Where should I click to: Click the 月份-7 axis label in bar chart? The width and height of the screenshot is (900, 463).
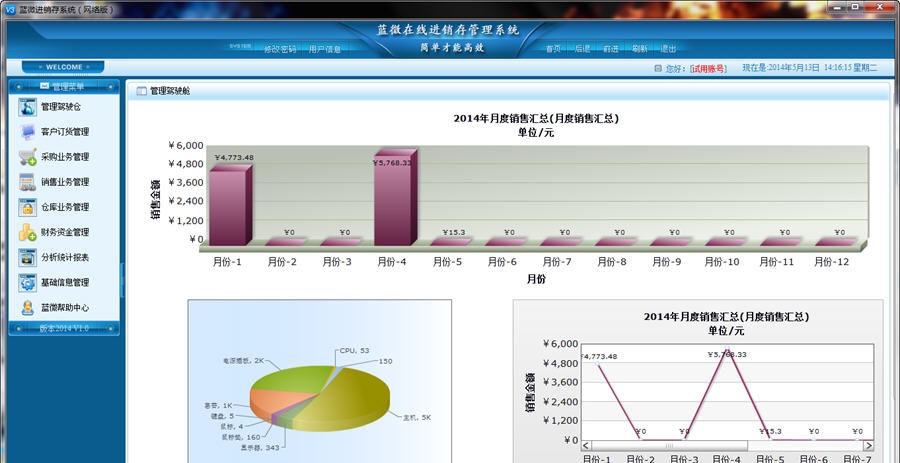pyautogui.click(x=557, y=262)
